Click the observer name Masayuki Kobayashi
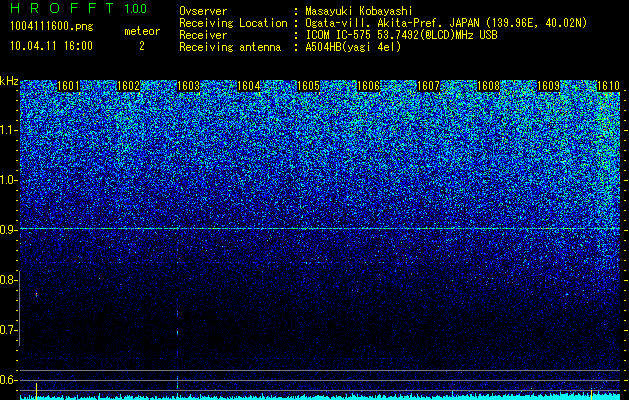The width and height of the screenshot is (629, 400). pos(359,12)
